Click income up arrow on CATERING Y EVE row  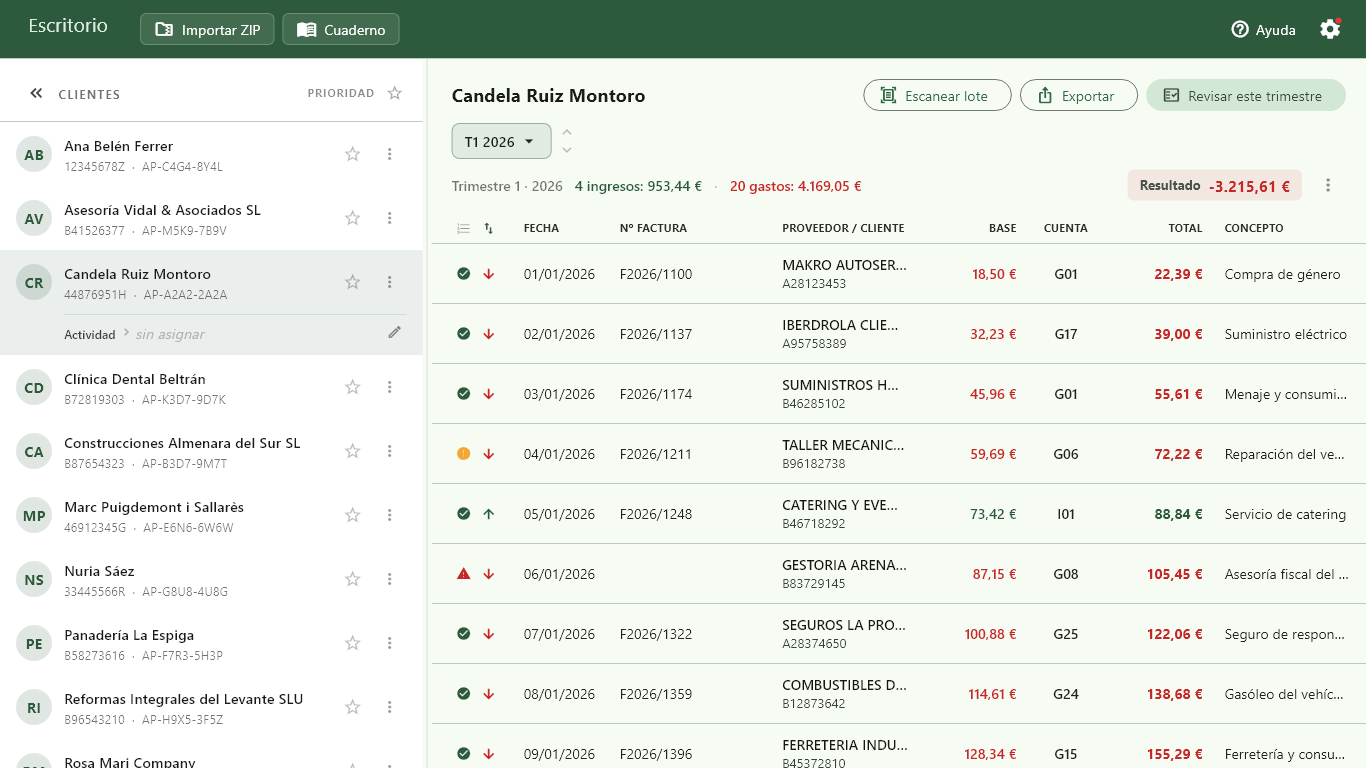489,514
